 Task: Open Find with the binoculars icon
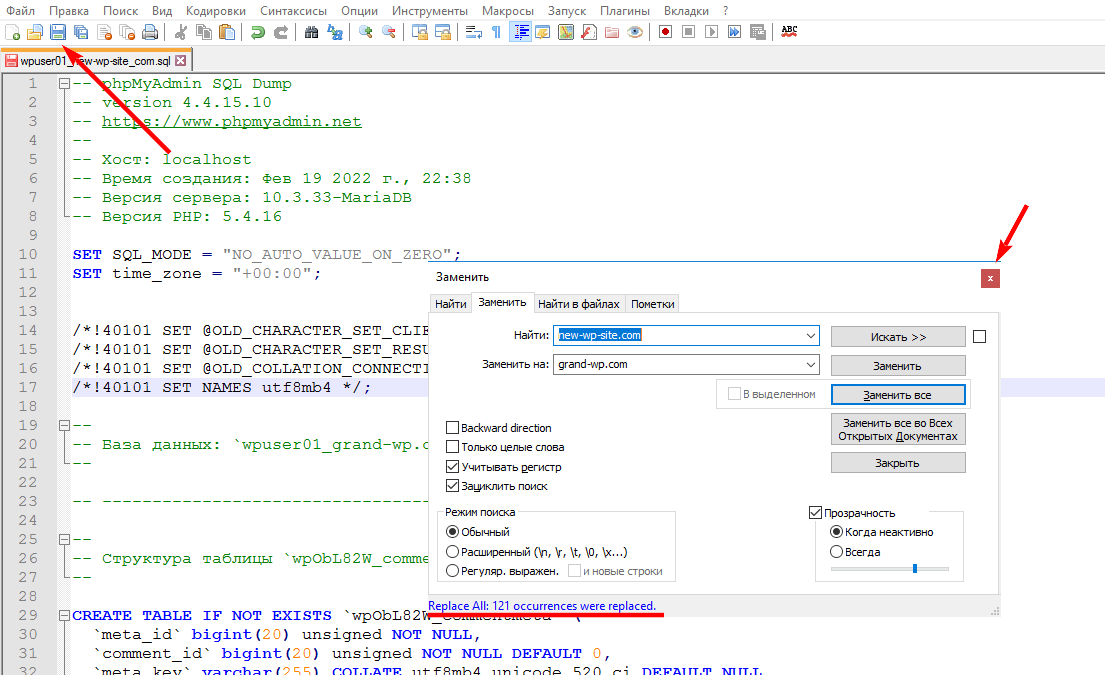click(311, 32)
